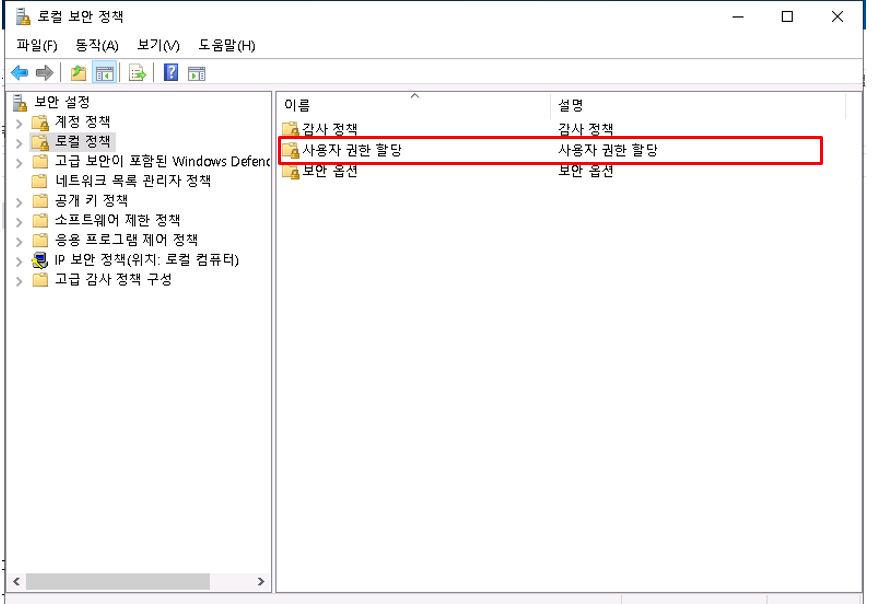Select 로컬 정책 label in tree
872x604 pixels.
pos(83,142)
